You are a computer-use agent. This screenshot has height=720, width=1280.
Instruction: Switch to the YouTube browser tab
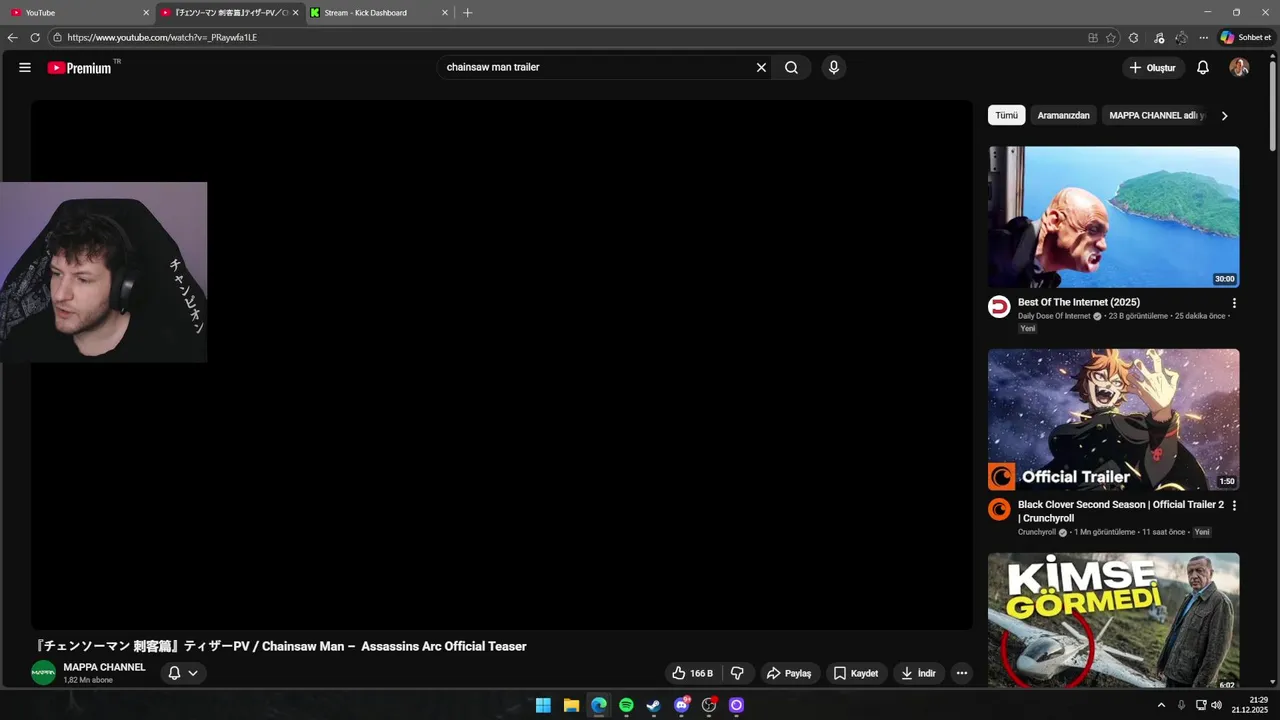(78, 13)
